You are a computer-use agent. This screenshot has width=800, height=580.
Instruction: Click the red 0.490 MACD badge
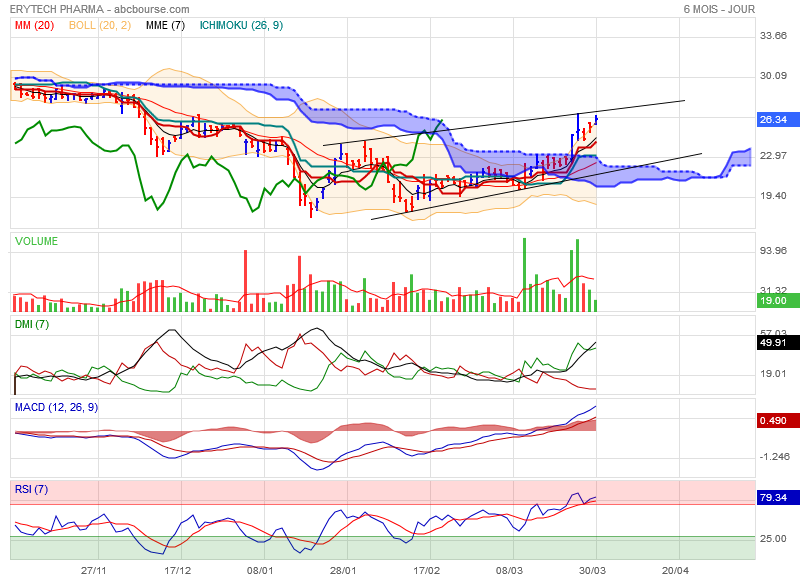778,421
